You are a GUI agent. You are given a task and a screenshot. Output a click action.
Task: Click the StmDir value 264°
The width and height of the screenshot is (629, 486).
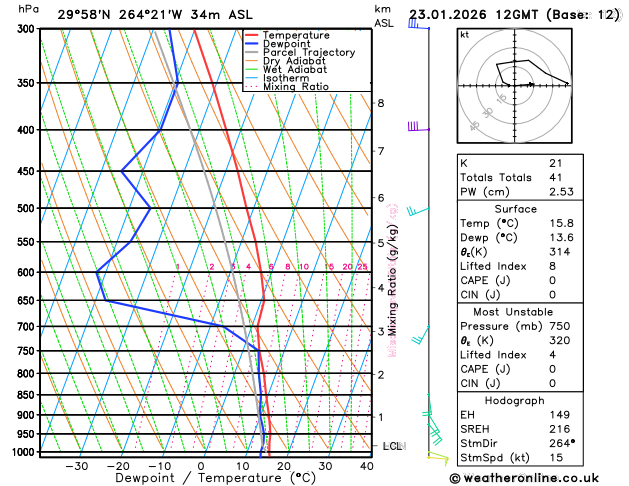click(562, 443)
